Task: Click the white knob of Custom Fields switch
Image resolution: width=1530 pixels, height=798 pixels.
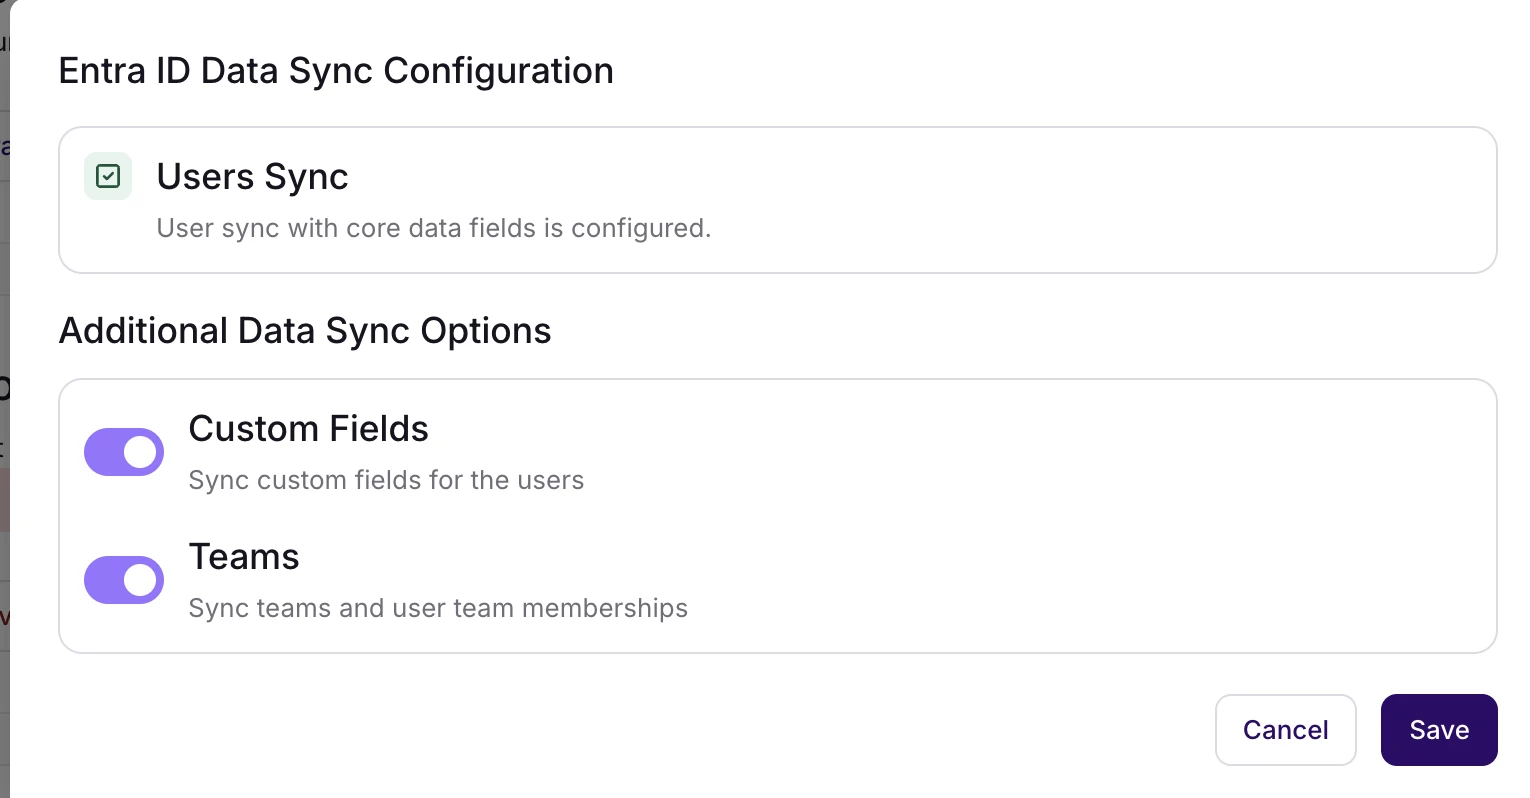Action: coord(142,452)
